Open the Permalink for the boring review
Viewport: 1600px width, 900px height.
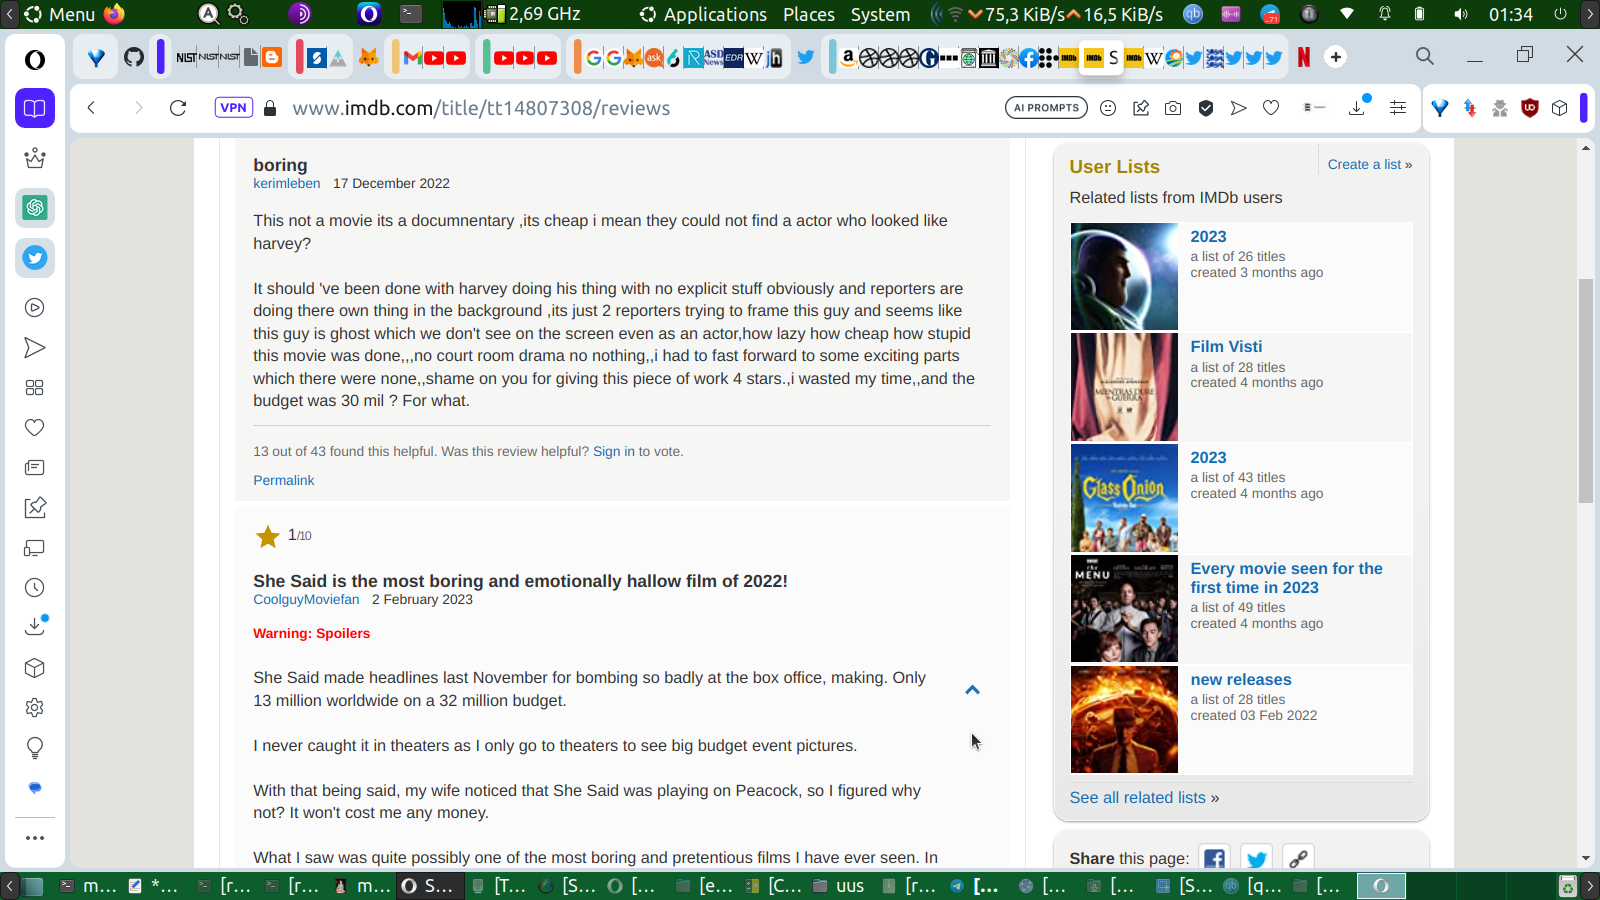pyautogui.click(x=284, y=480)
